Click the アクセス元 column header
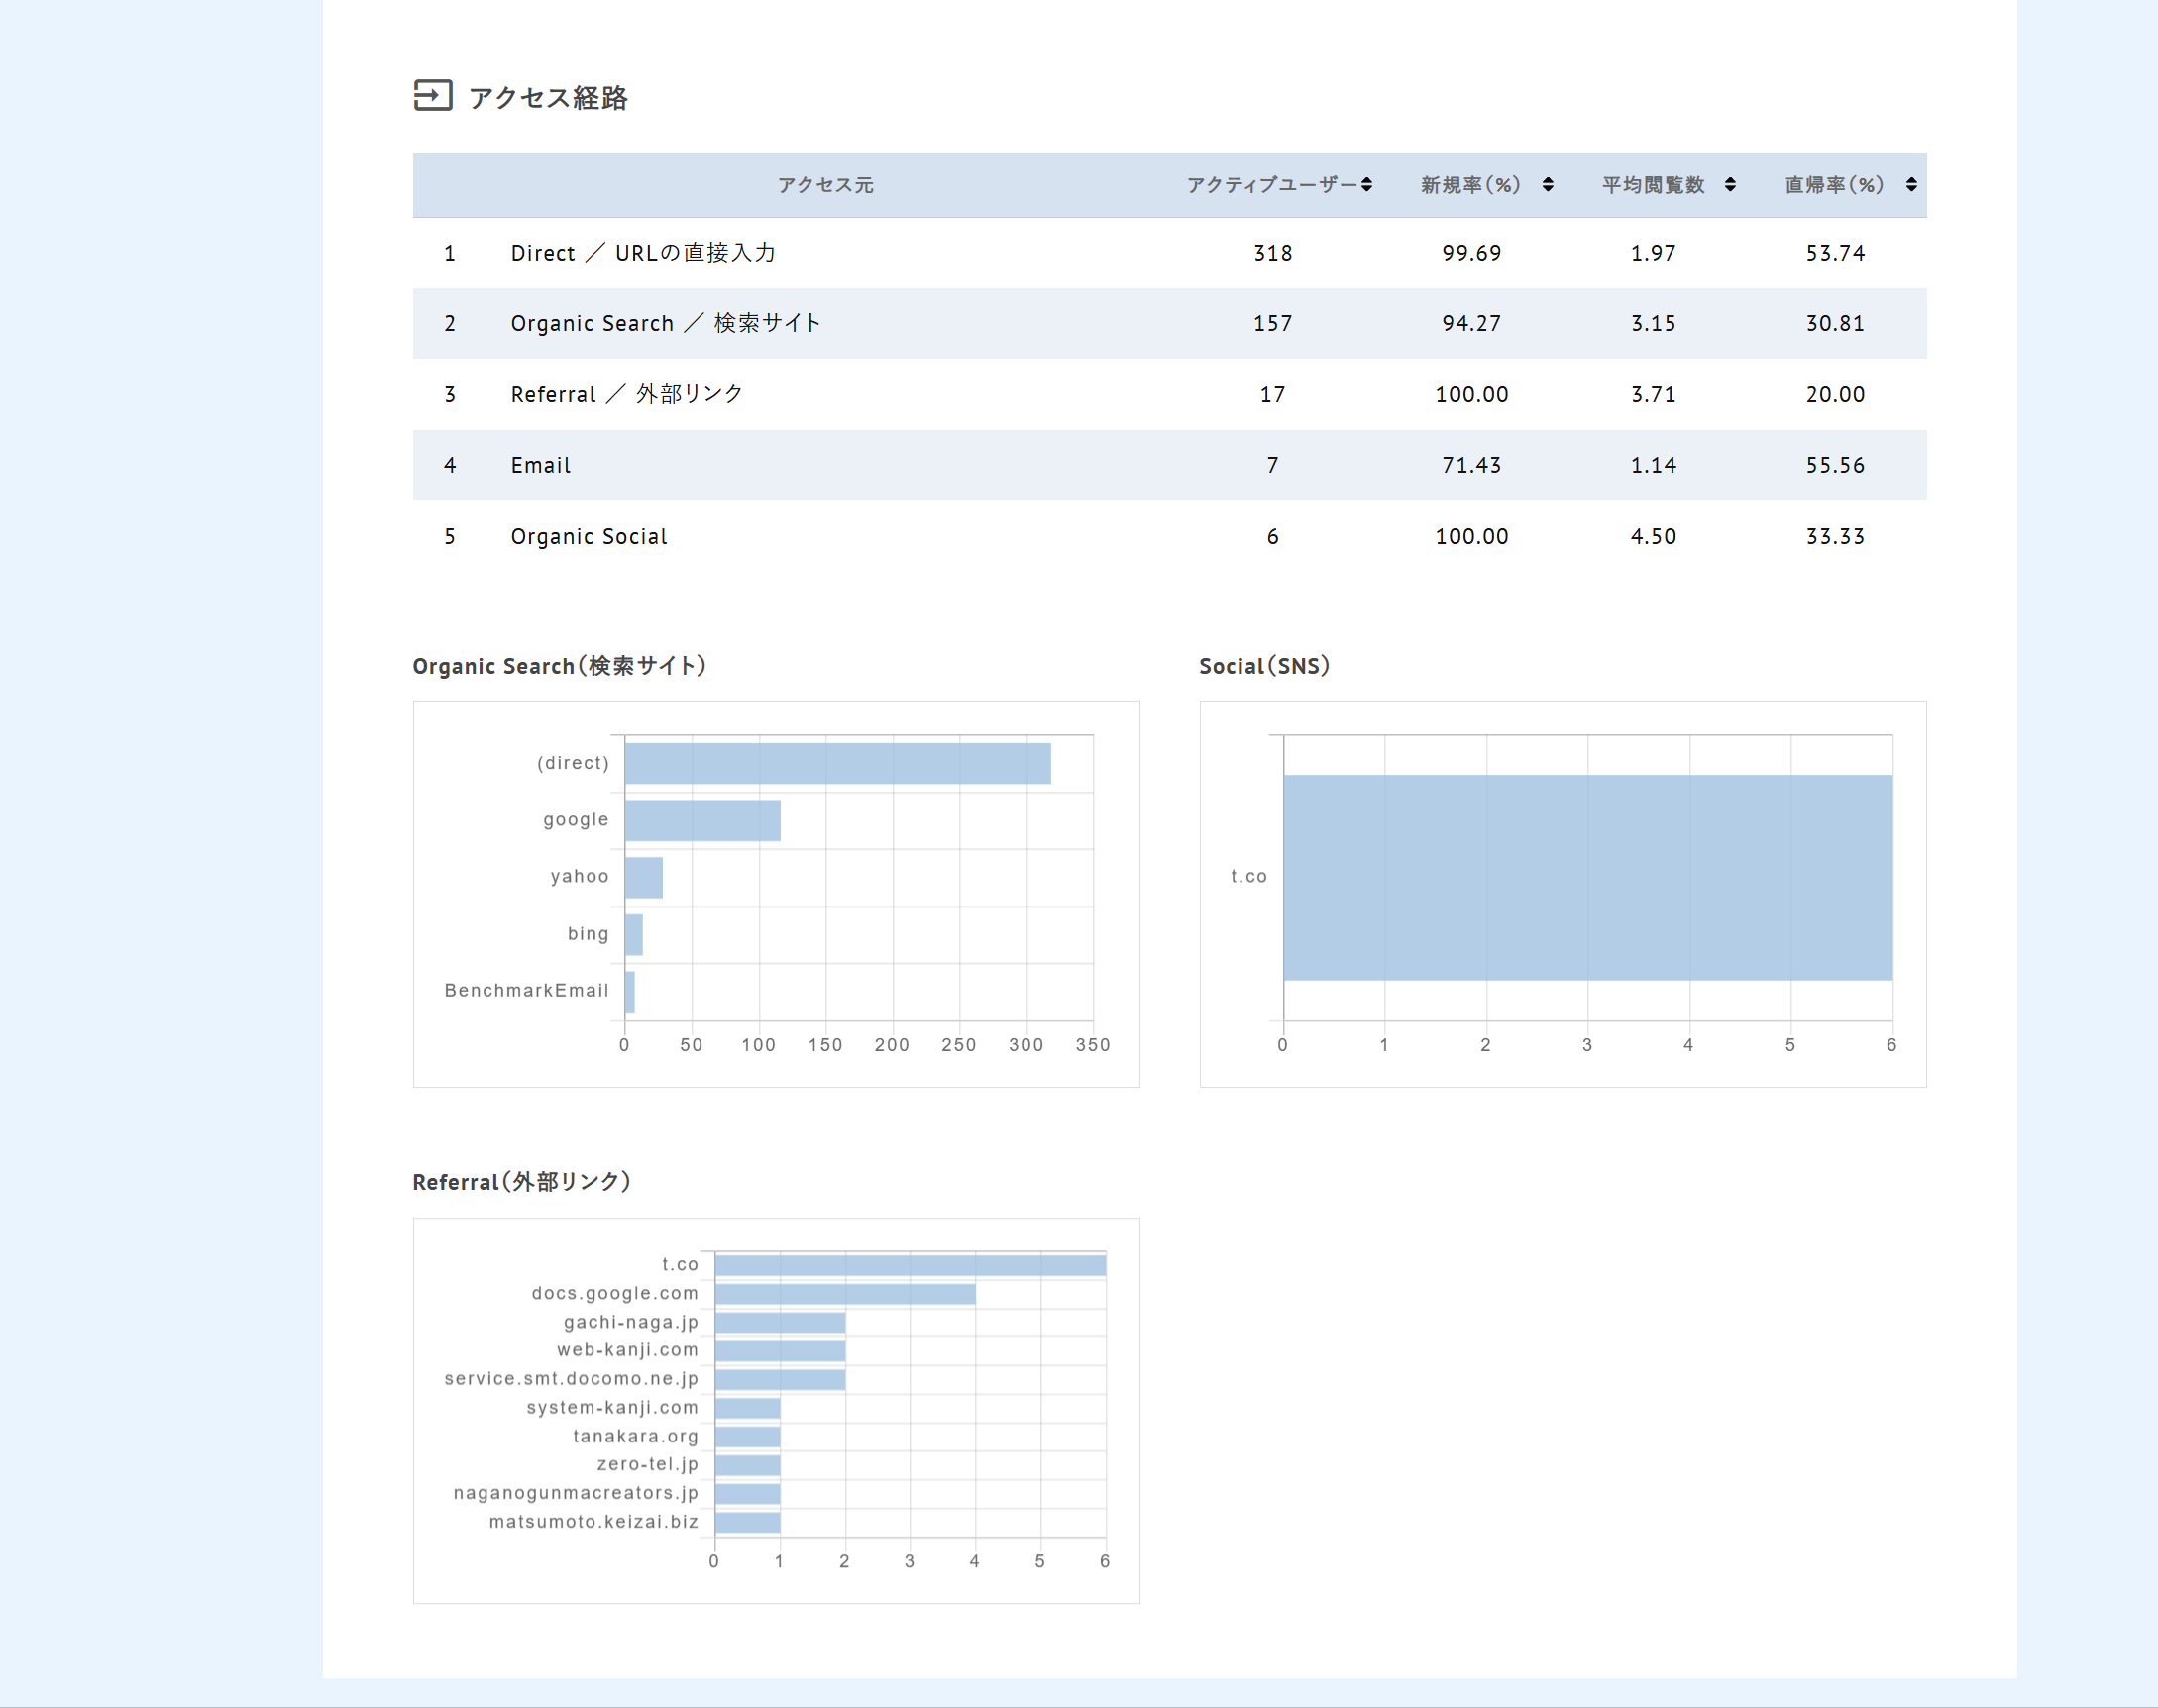The image size is (2158, 1708). pos(825,185)
